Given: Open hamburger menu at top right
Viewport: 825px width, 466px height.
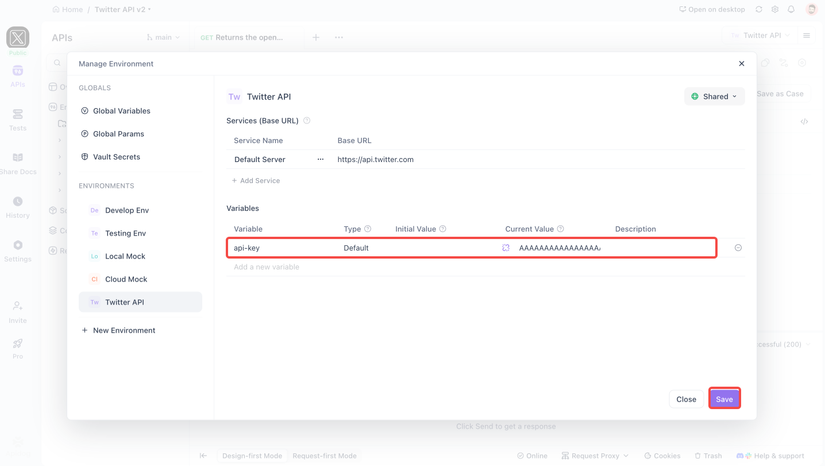Looking at the screenshot, I should click(x=807, y=35).
